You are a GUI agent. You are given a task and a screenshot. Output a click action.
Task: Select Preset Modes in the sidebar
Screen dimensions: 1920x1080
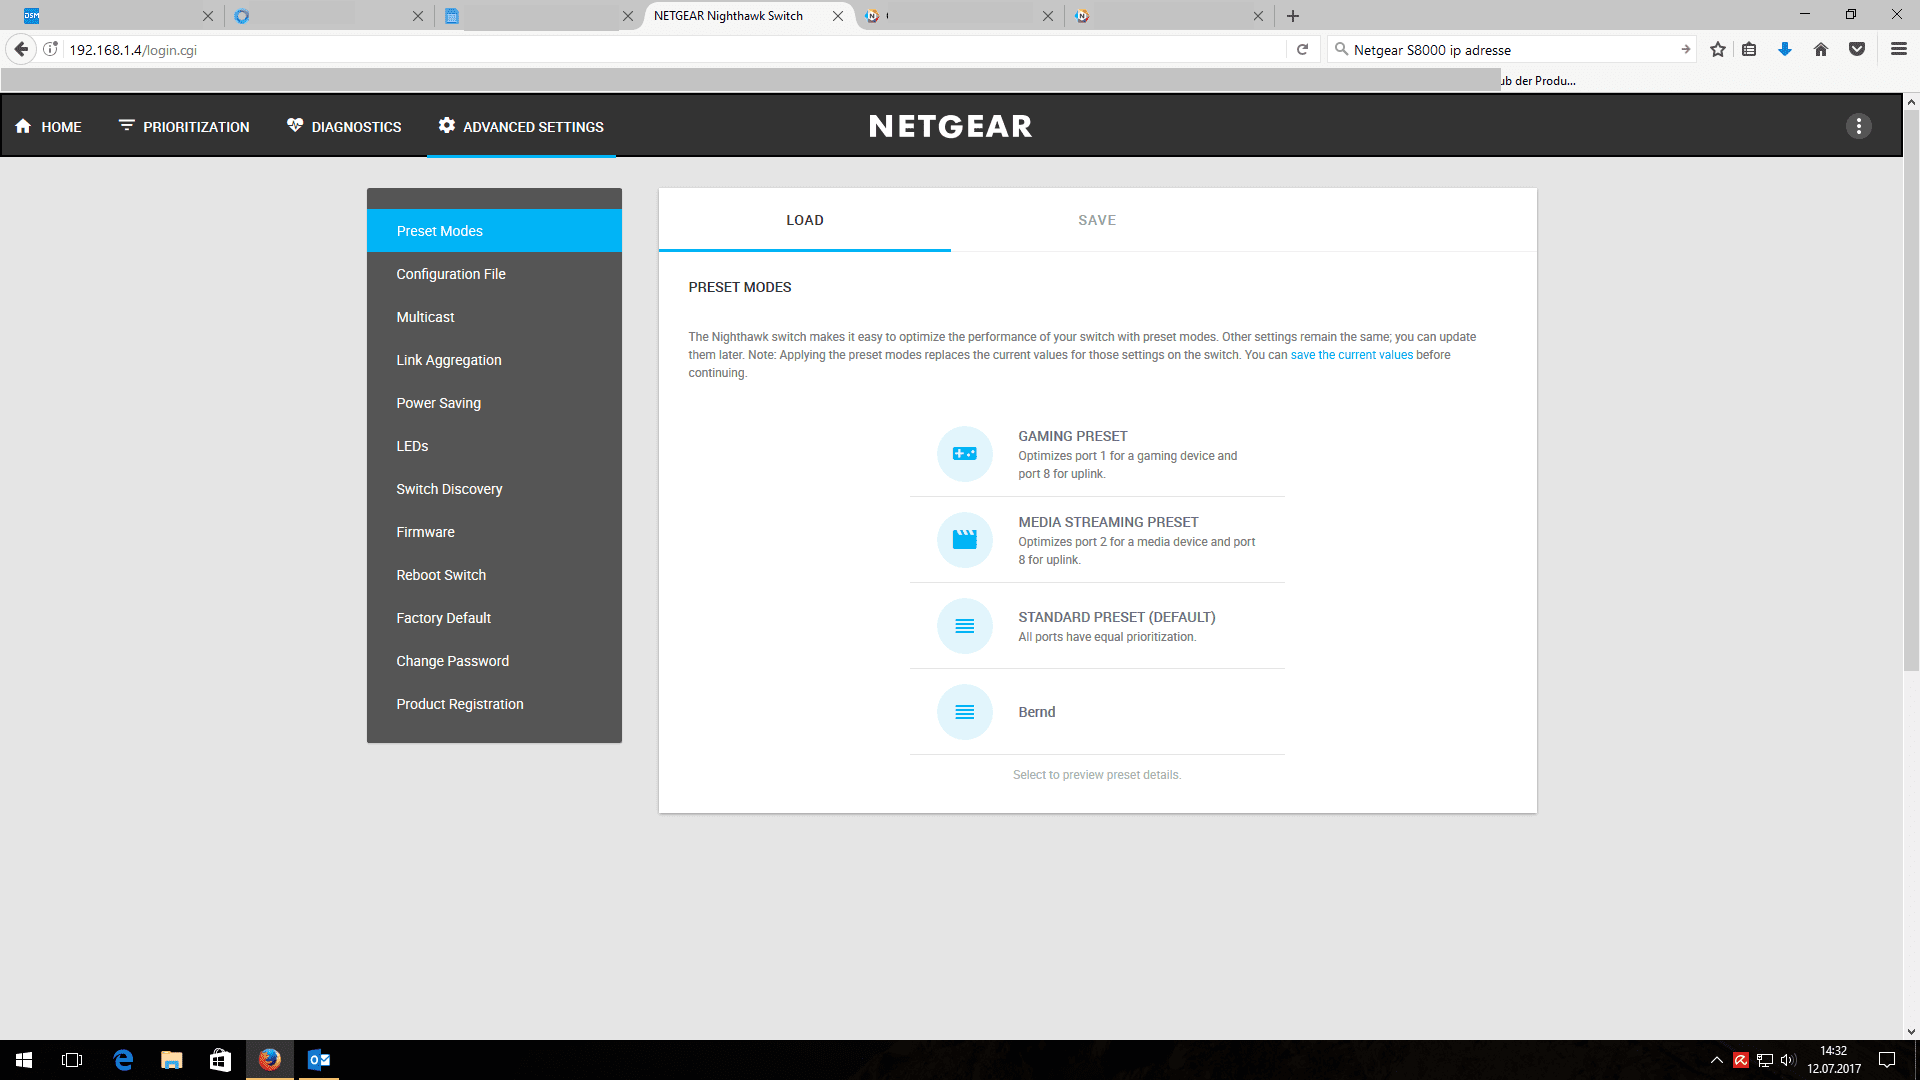[x=494, y=231]
